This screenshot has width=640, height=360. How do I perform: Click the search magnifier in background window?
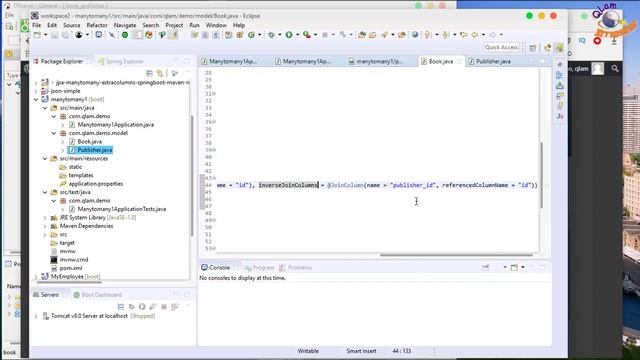click(x=615, y=69)
